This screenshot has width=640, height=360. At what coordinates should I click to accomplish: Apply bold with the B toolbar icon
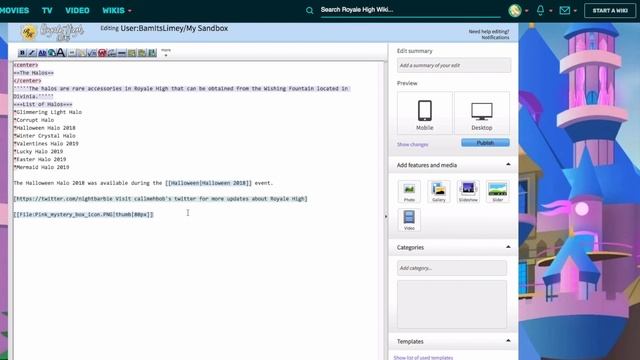[x=22, y=53]
